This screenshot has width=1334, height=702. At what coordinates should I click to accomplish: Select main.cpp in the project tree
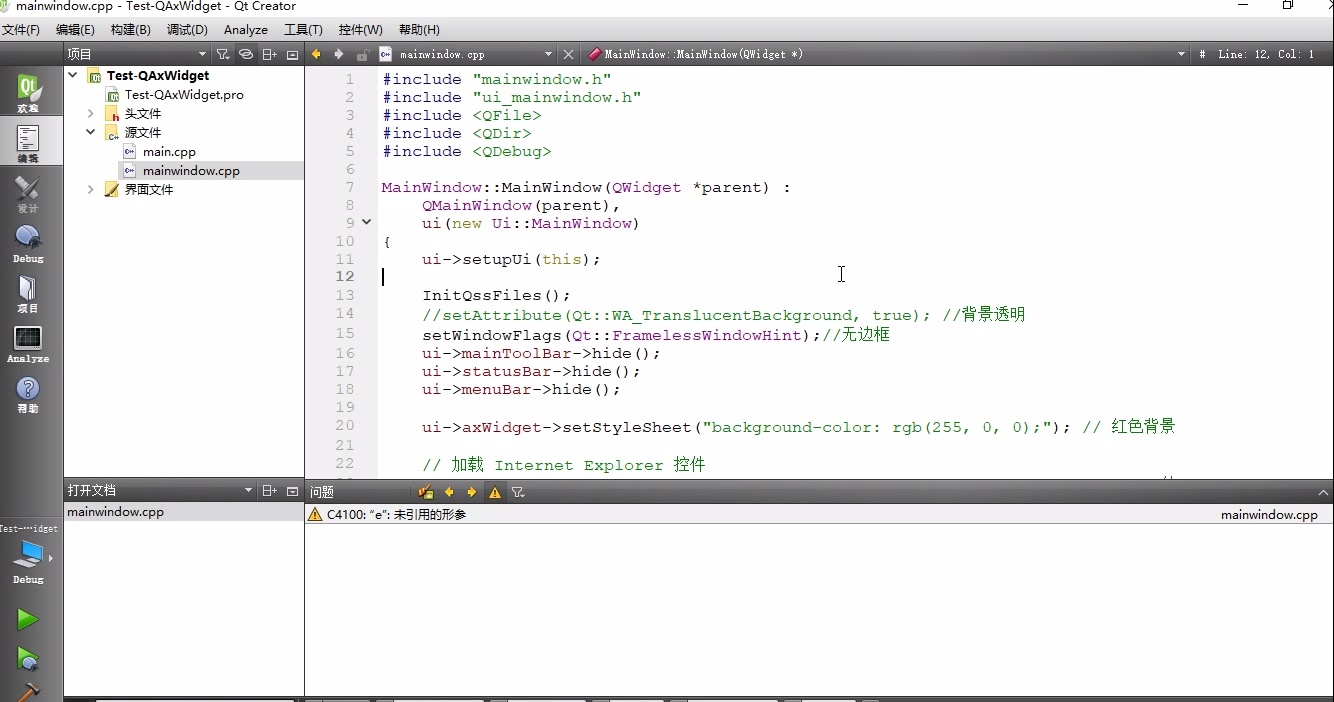(x=167, y=151)
